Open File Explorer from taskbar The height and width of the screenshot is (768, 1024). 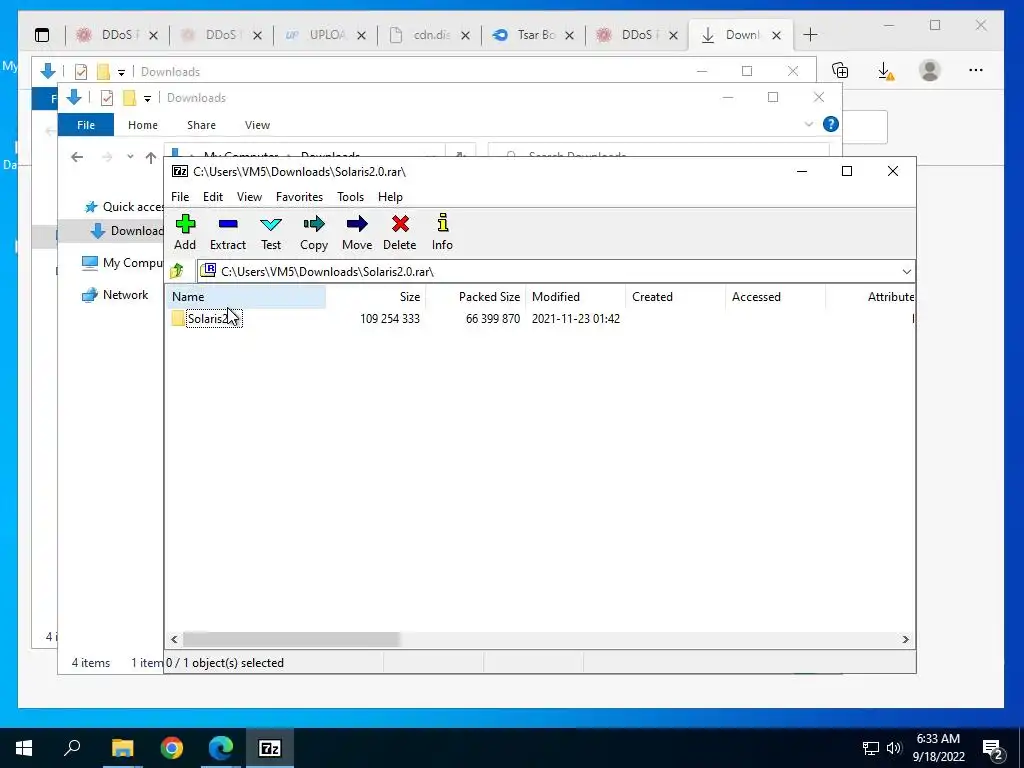[x=122, y=748]
